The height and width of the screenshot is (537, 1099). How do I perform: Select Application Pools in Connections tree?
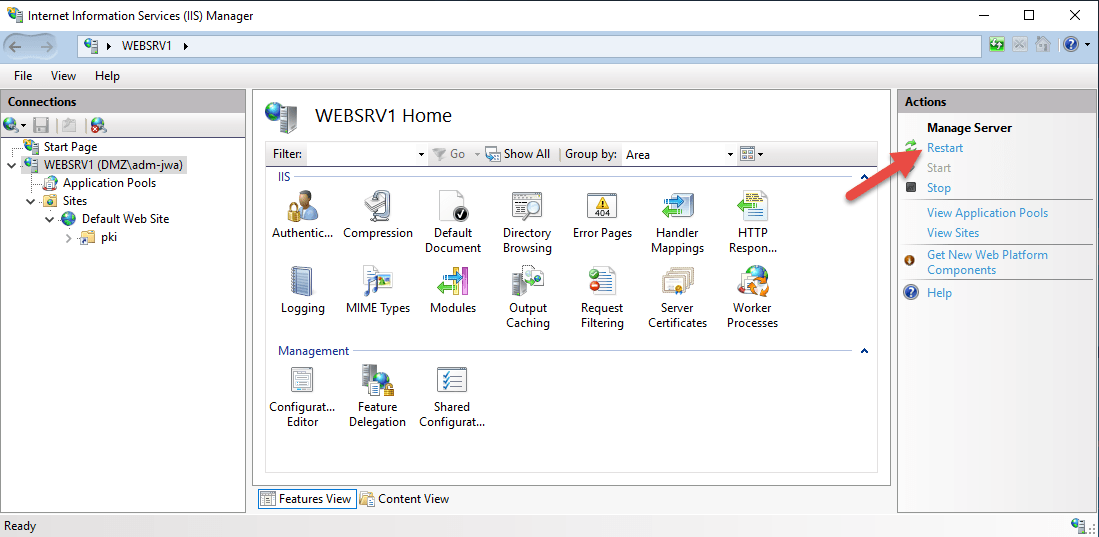coord(109,183)
